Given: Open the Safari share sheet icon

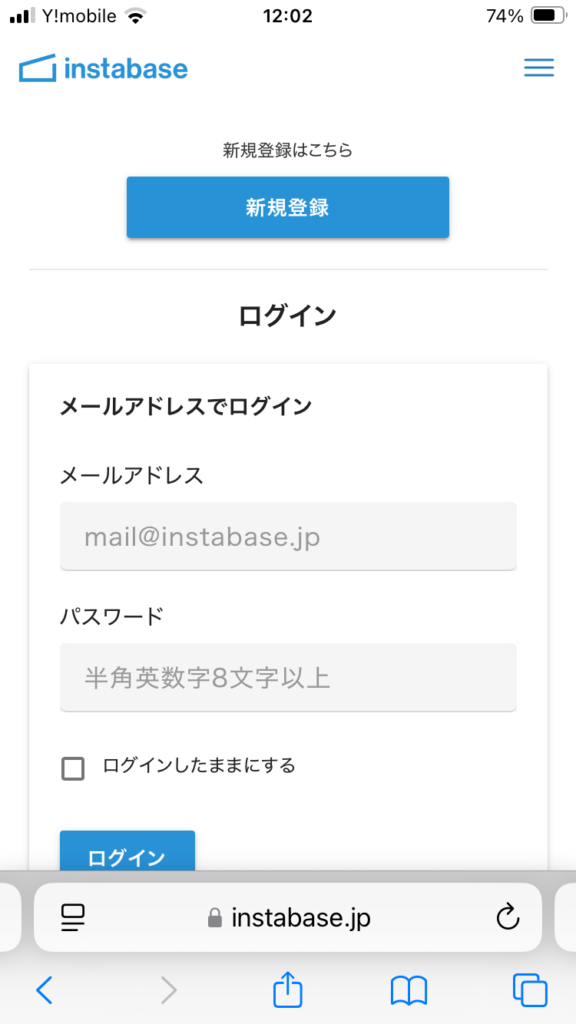Looking at the screenshot, I should click(x=288, y=989).
